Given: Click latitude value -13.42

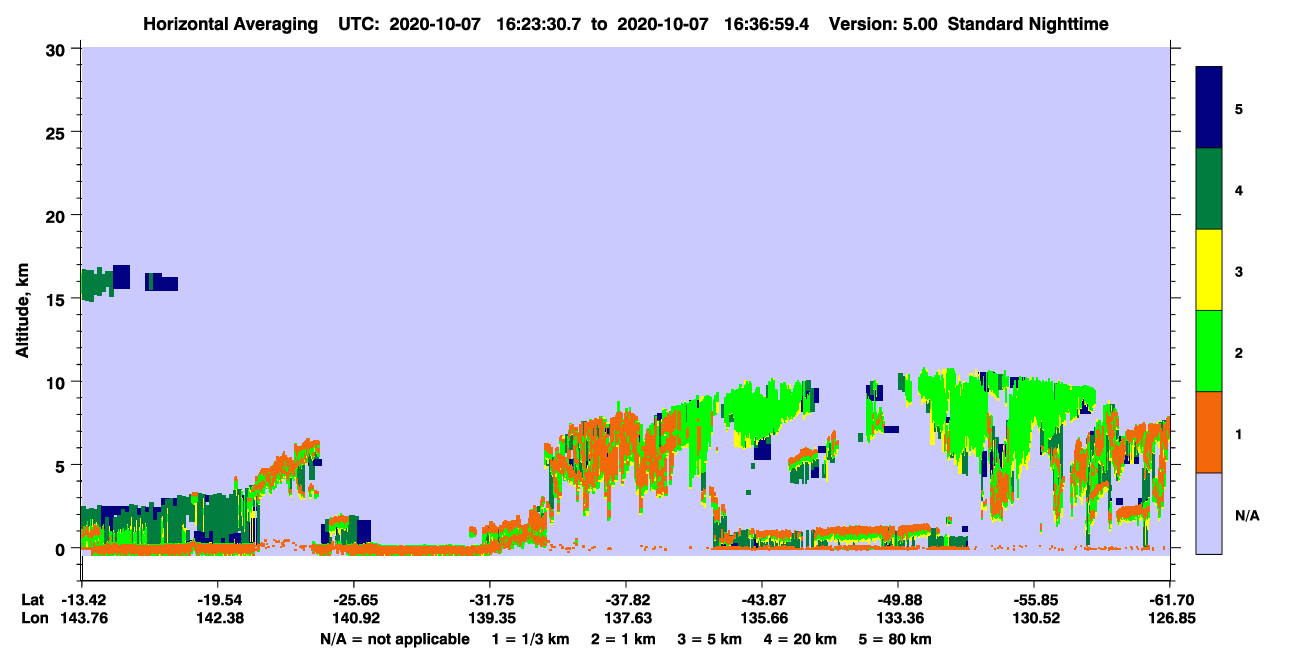Looking at the screenshot, I should point(83,600).
